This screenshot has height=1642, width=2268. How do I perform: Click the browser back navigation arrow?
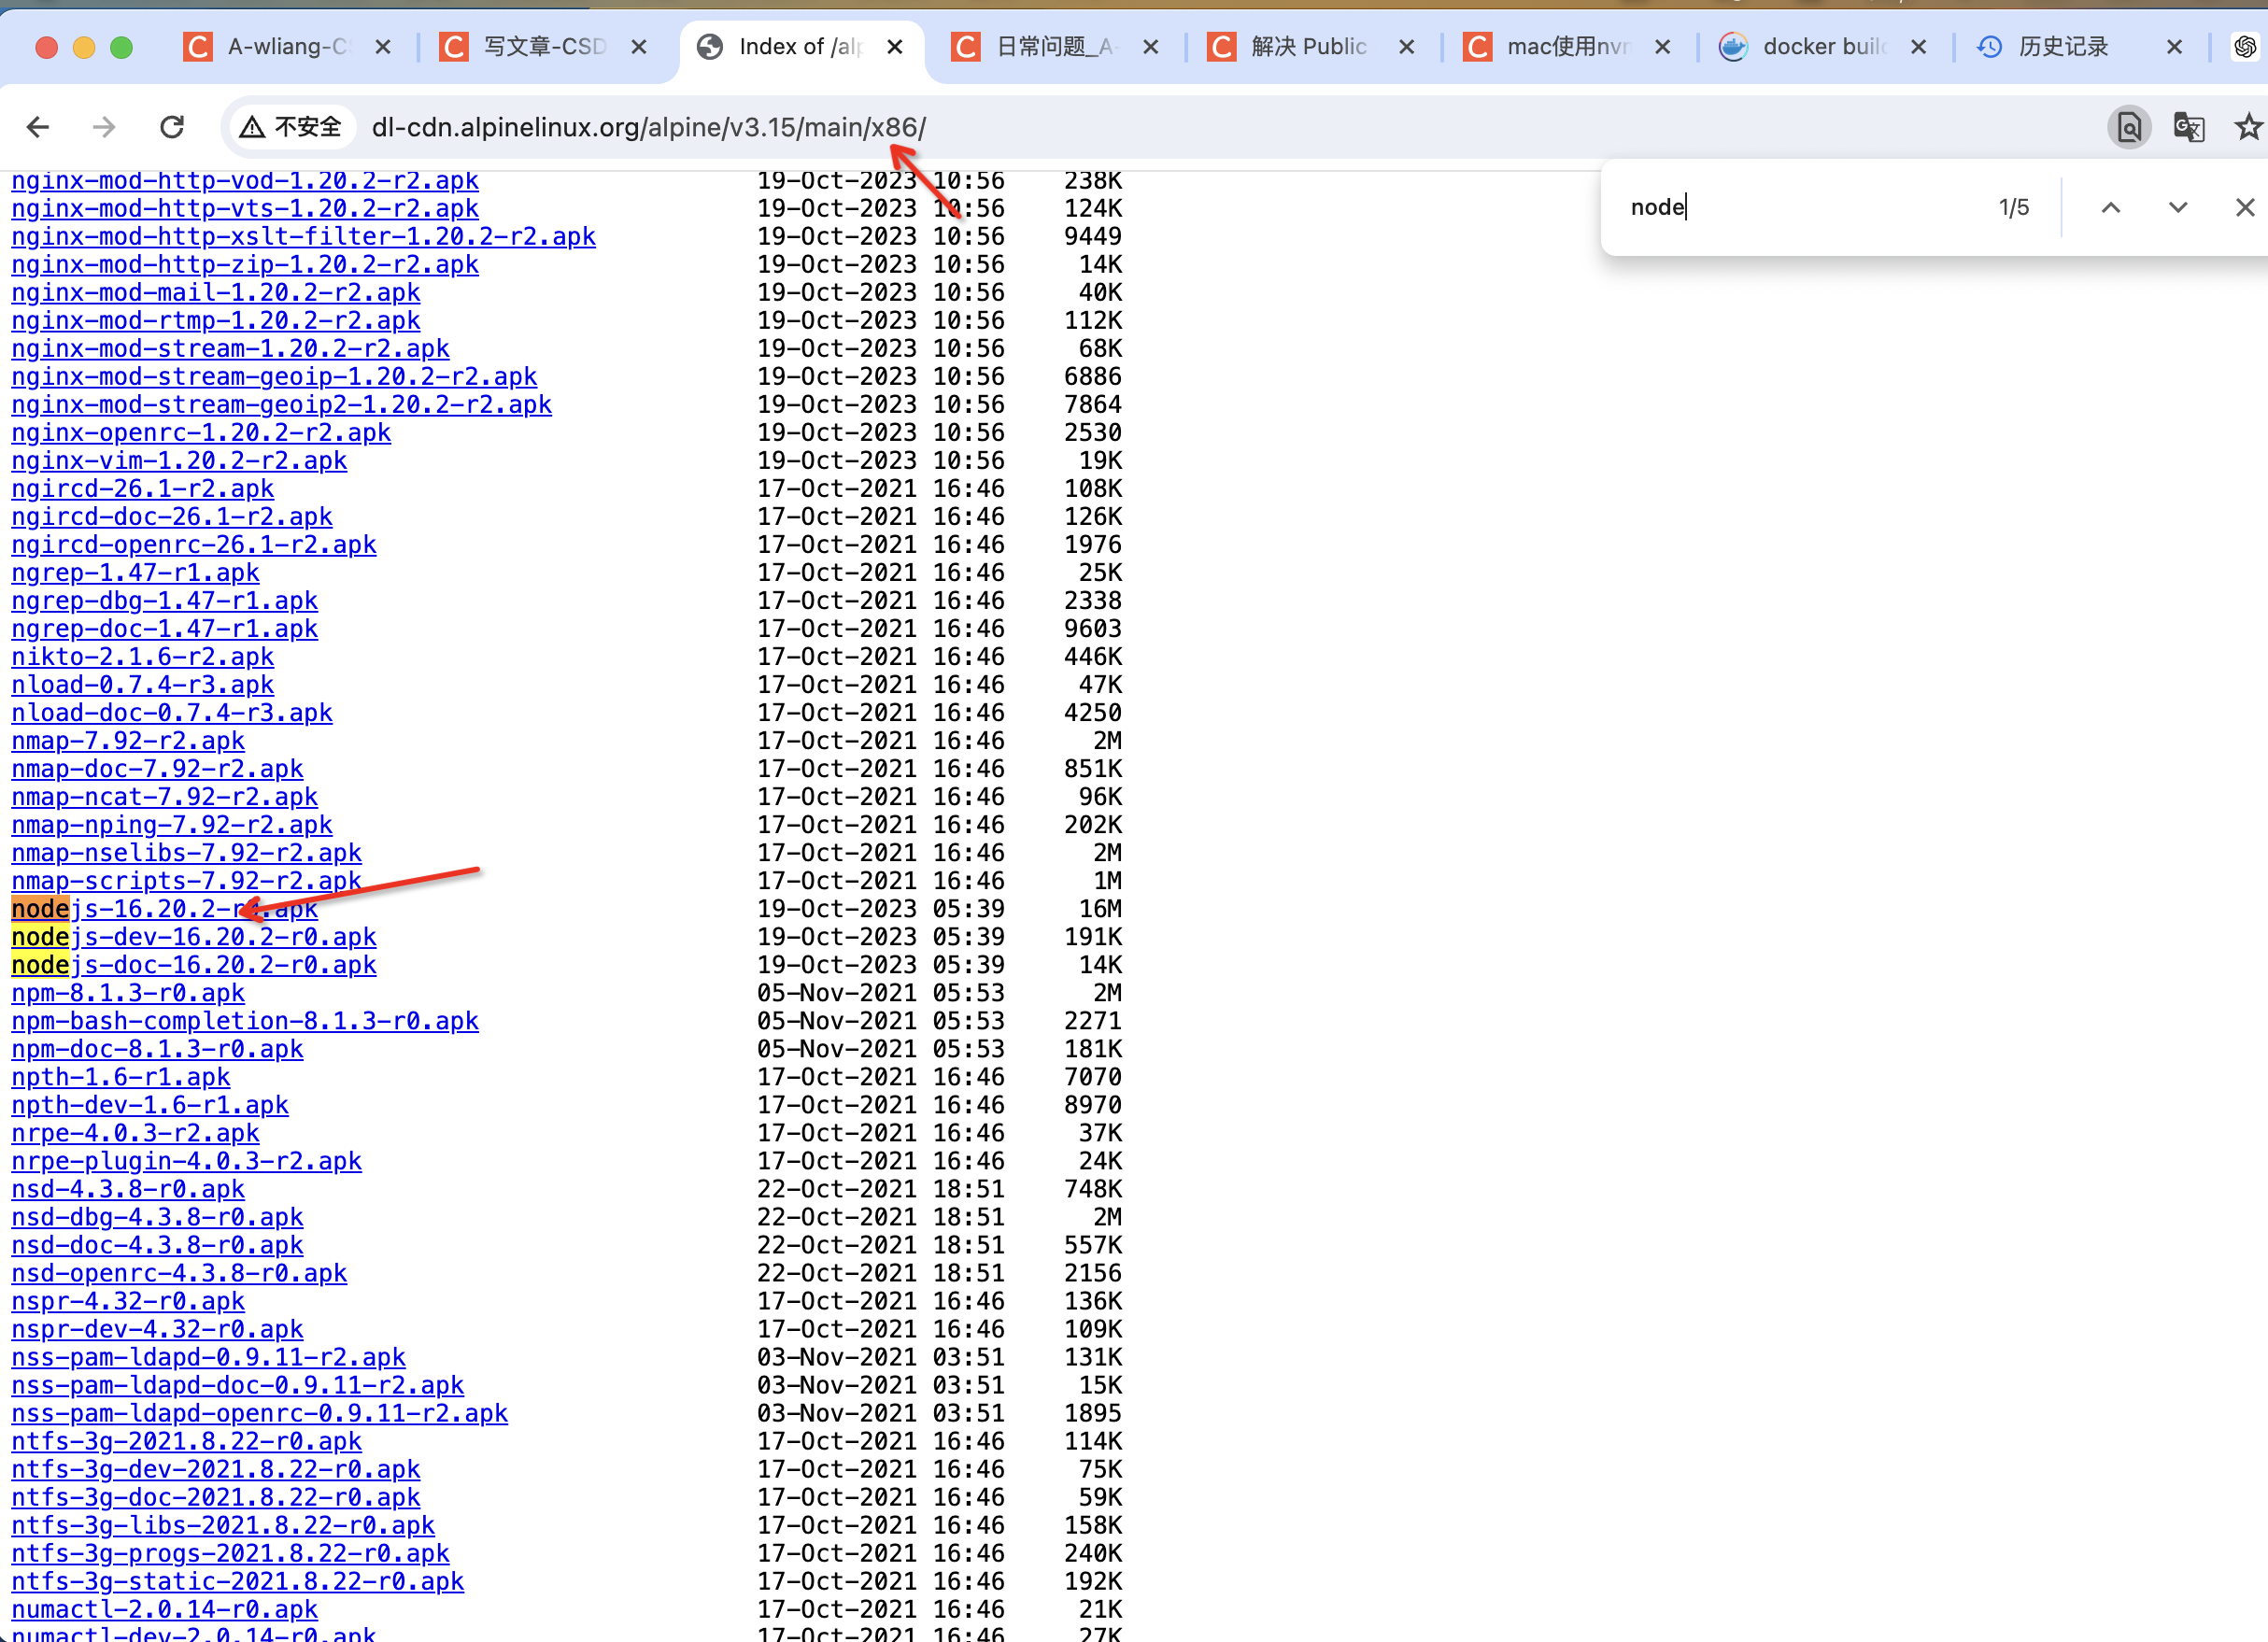point(38,125)
